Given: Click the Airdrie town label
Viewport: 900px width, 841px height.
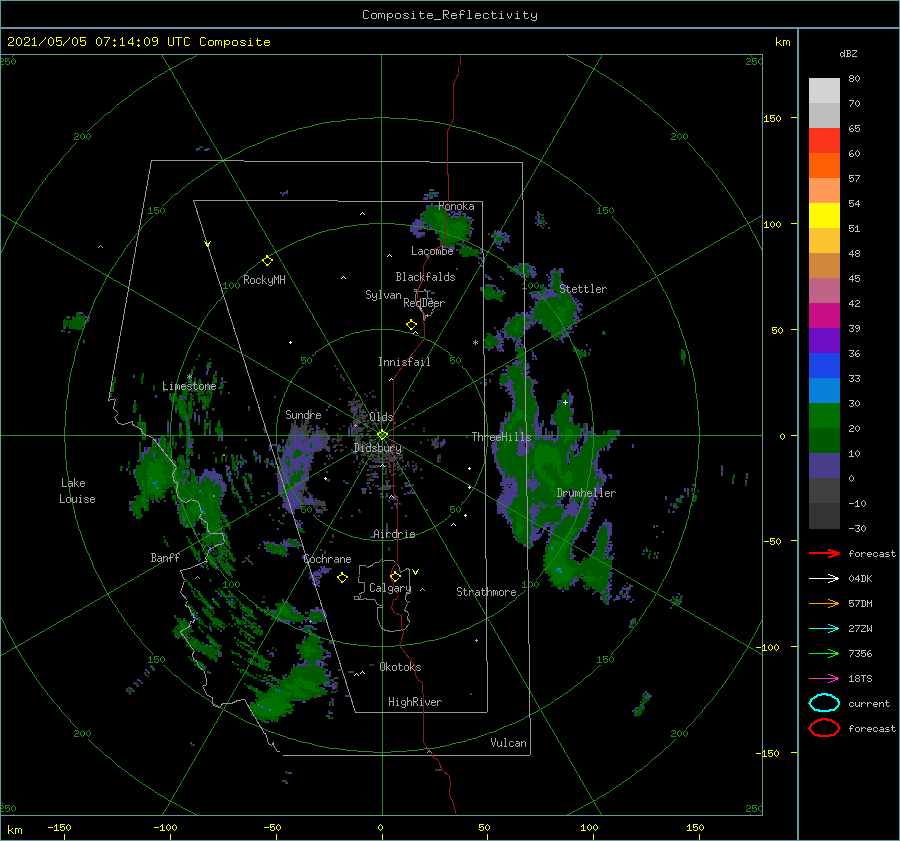Looking at the screenshot, I should pos(394,534).
